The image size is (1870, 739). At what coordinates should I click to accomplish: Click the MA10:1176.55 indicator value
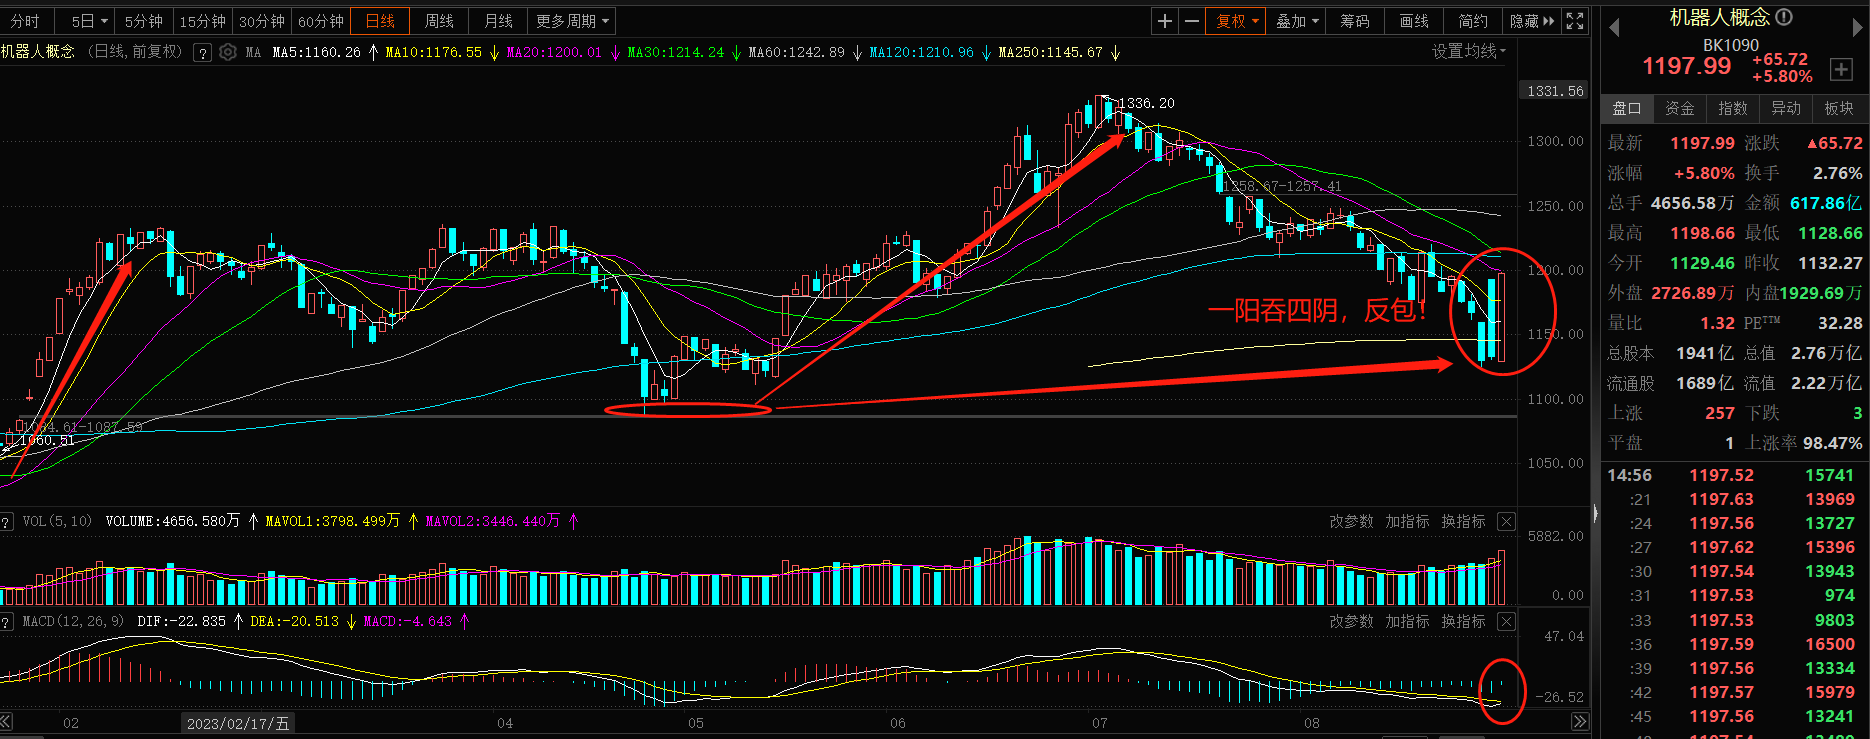[x=433, y=52]
